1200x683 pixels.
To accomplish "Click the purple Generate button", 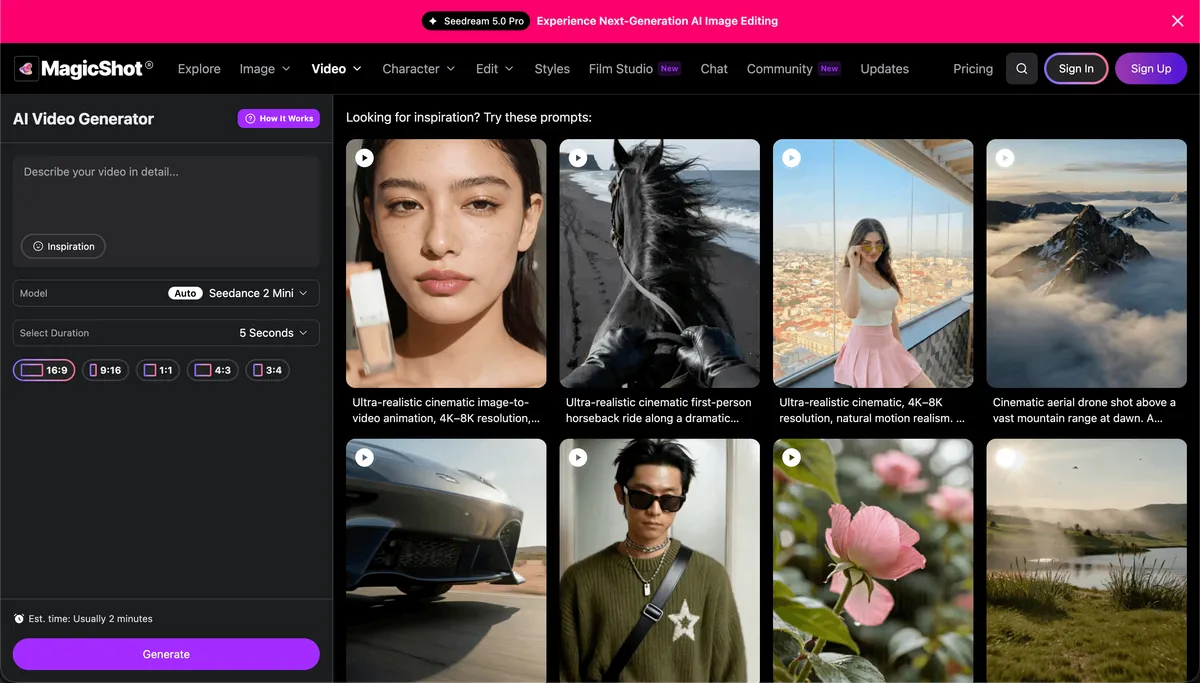I will click(166, 654).
